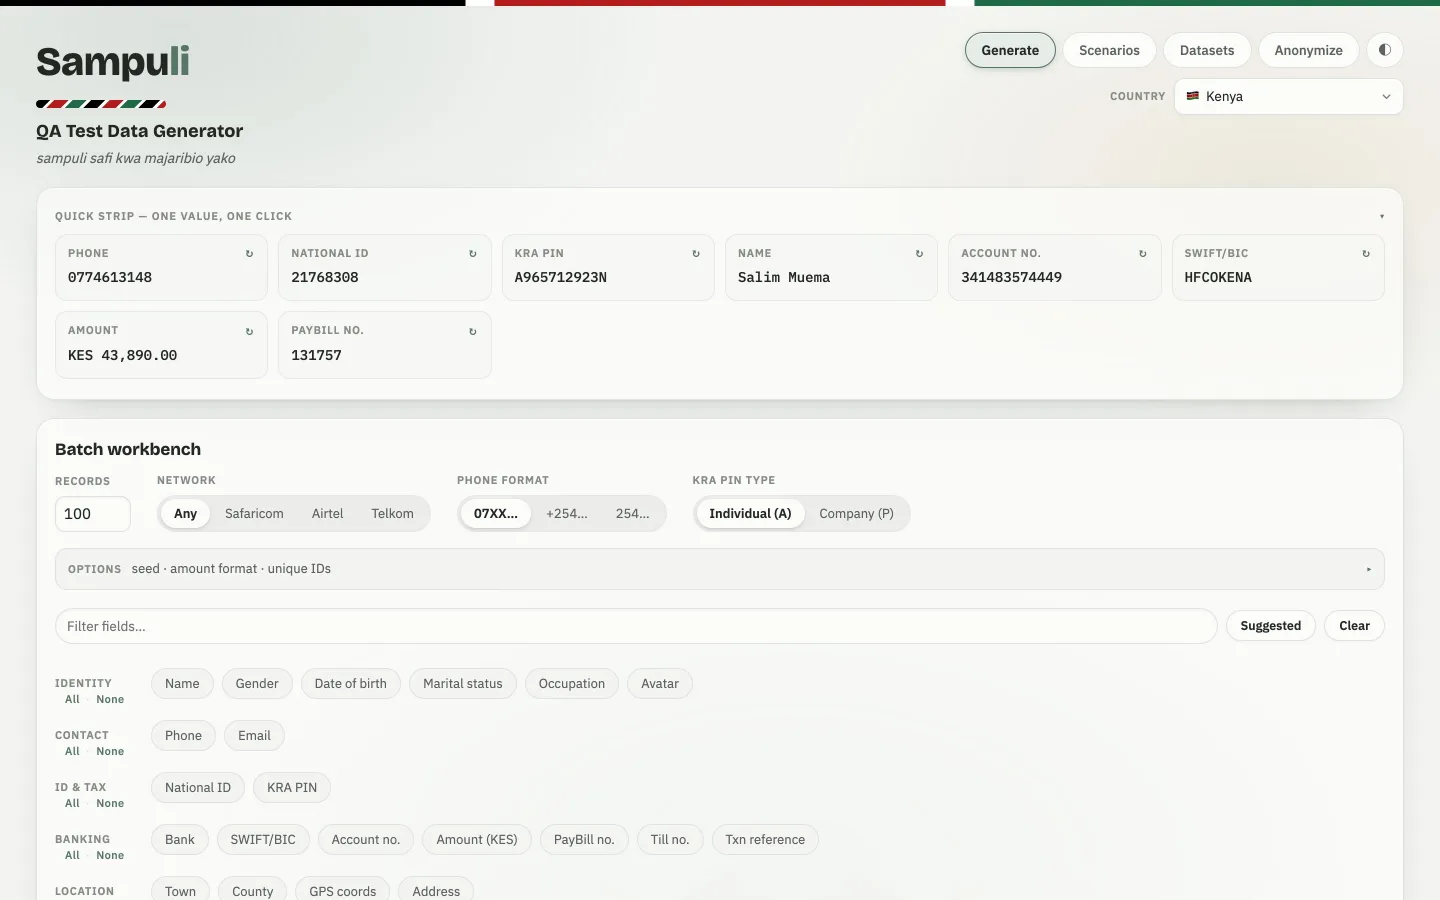Open the Country dropdown showing Kenya
Image resolution: width=1440 pixels, height=900 pixels.
click(1288, 97)
